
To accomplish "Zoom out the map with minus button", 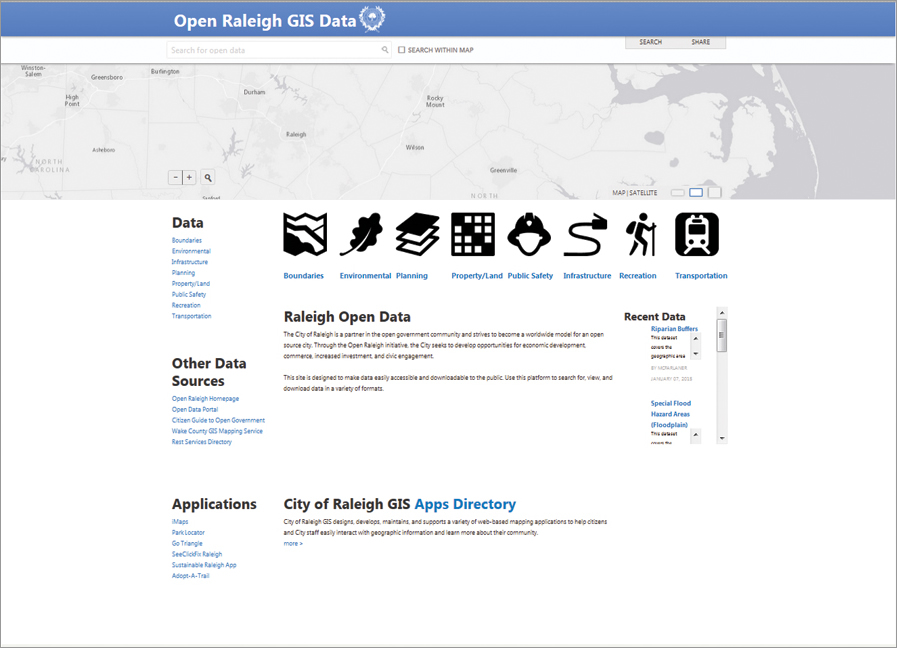I will pos(175,177).
